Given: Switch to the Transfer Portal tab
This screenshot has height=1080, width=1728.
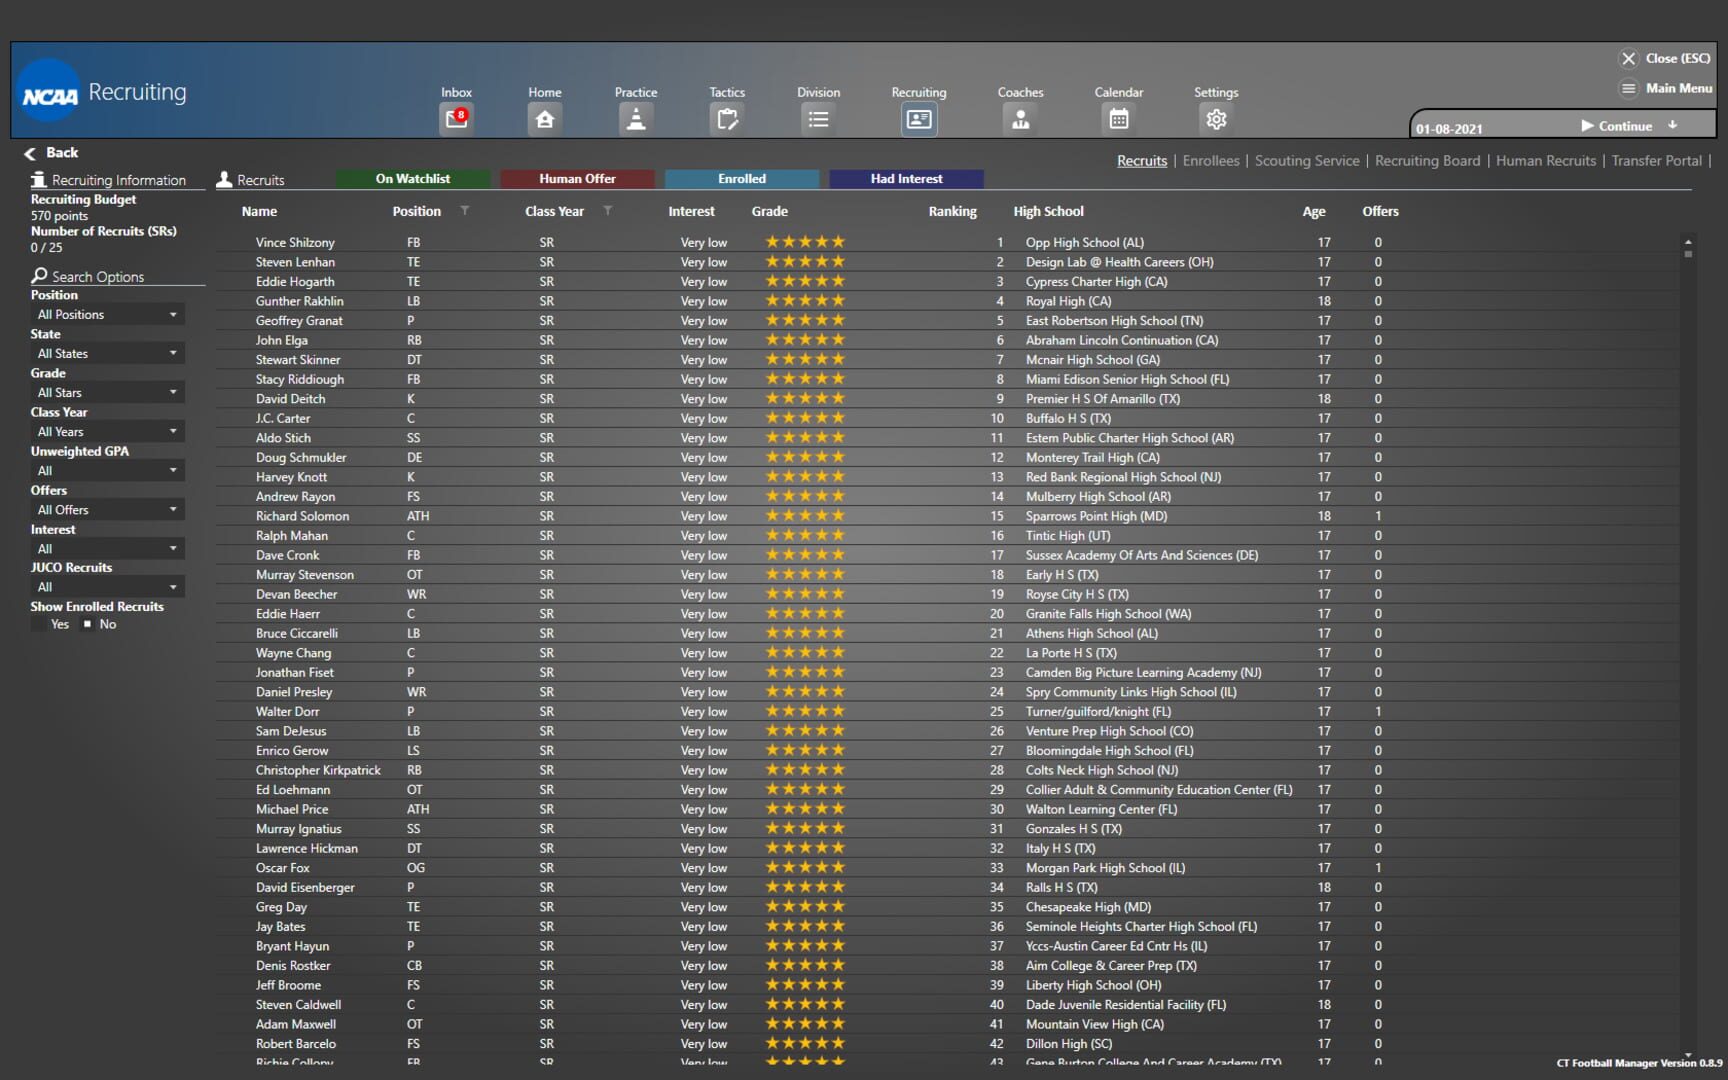Looking at the screenshot, I should pos(1655,161).
